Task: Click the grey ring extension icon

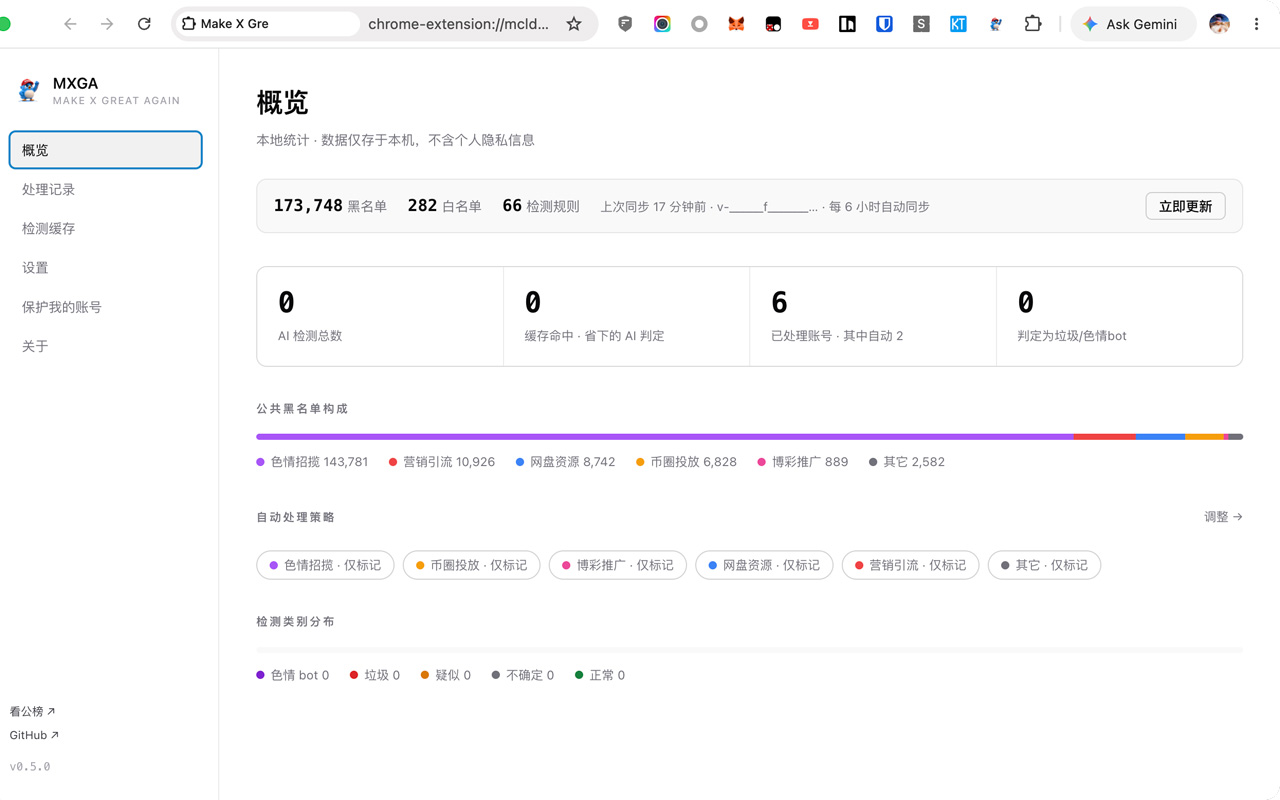Action: click(699, 24)
